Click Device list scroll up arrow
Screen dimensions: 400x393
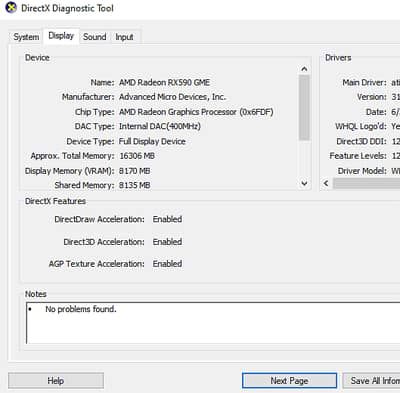coord(304,69)
